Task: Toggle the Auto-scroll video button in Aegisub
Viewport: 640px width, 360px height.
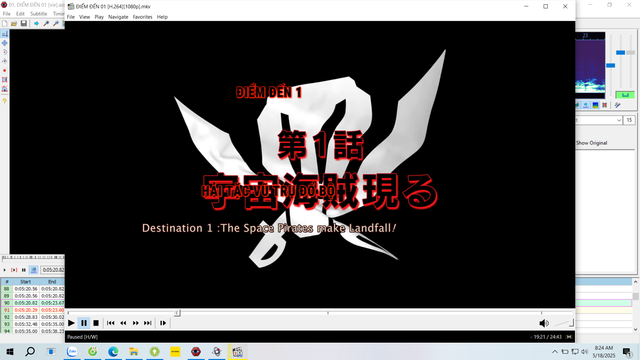Action: 34,270
